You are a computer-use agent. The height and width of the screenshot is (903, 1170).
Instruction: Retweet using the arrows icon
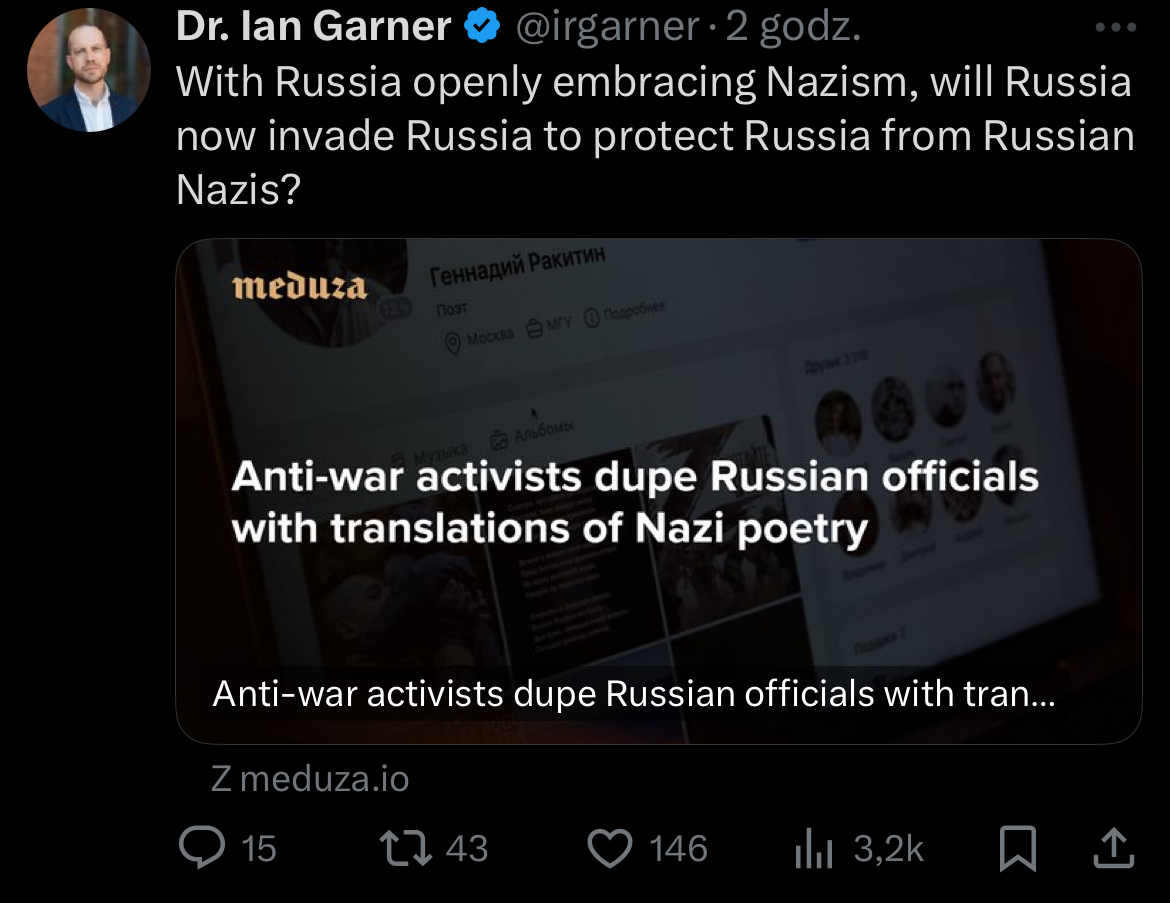coord(406,849)
